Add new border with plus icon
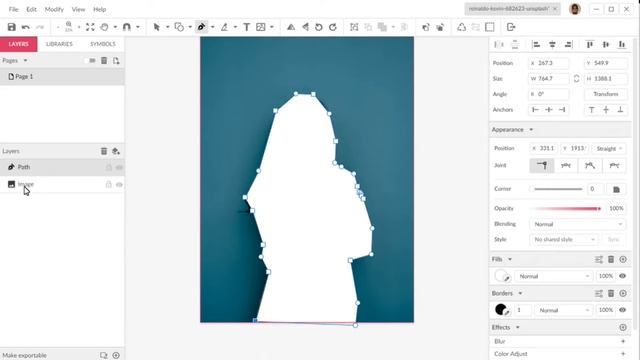 click(x=623, y=293)
